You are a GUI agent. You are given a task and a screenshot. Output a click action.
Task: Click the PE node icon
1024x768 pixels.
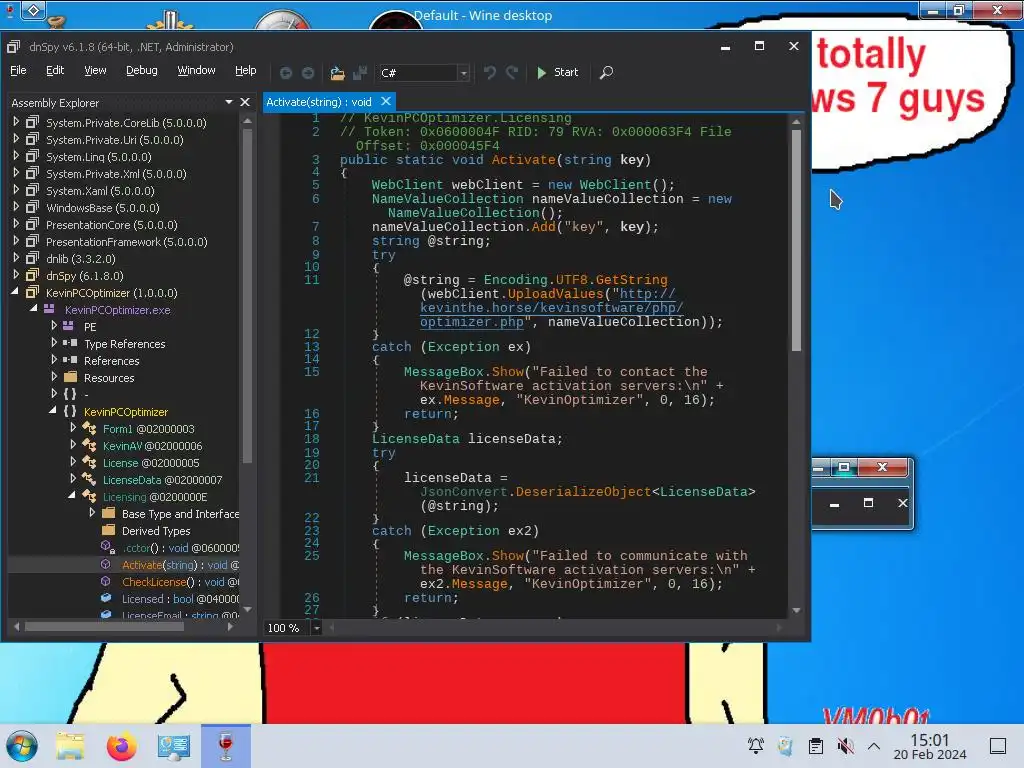tap(68, 326)
